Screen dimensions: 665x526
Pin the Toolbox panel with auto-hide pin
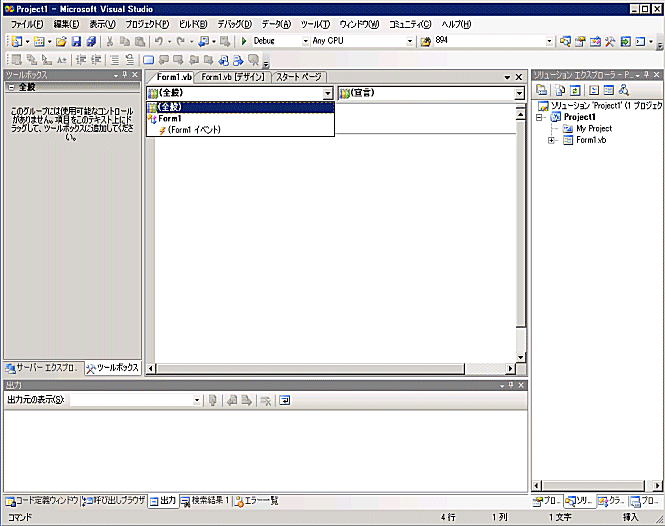(125, 75)
